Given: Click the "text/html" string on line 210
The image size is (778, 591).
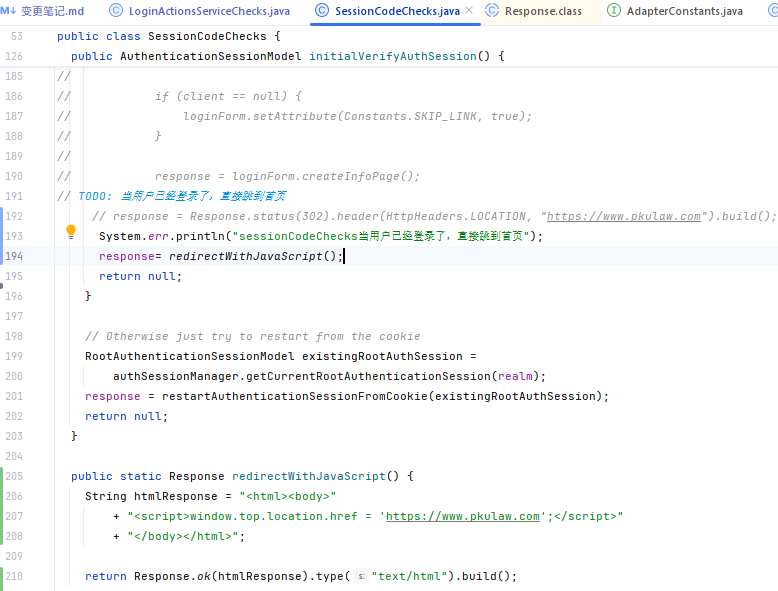Looking at the screenshot, I should click(x=409, y=576).
